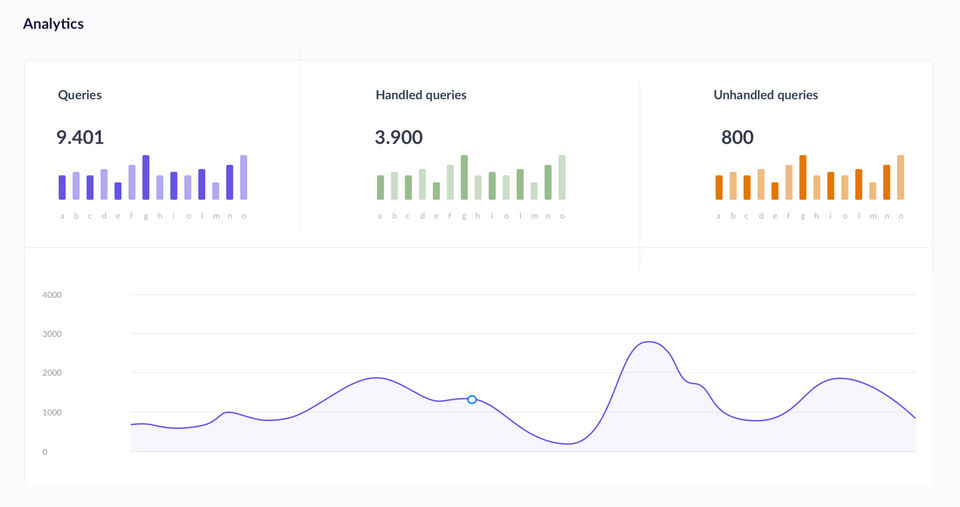Select the tallest purple bar labeled g
The image size is (960, 507).
pos(146,178)
